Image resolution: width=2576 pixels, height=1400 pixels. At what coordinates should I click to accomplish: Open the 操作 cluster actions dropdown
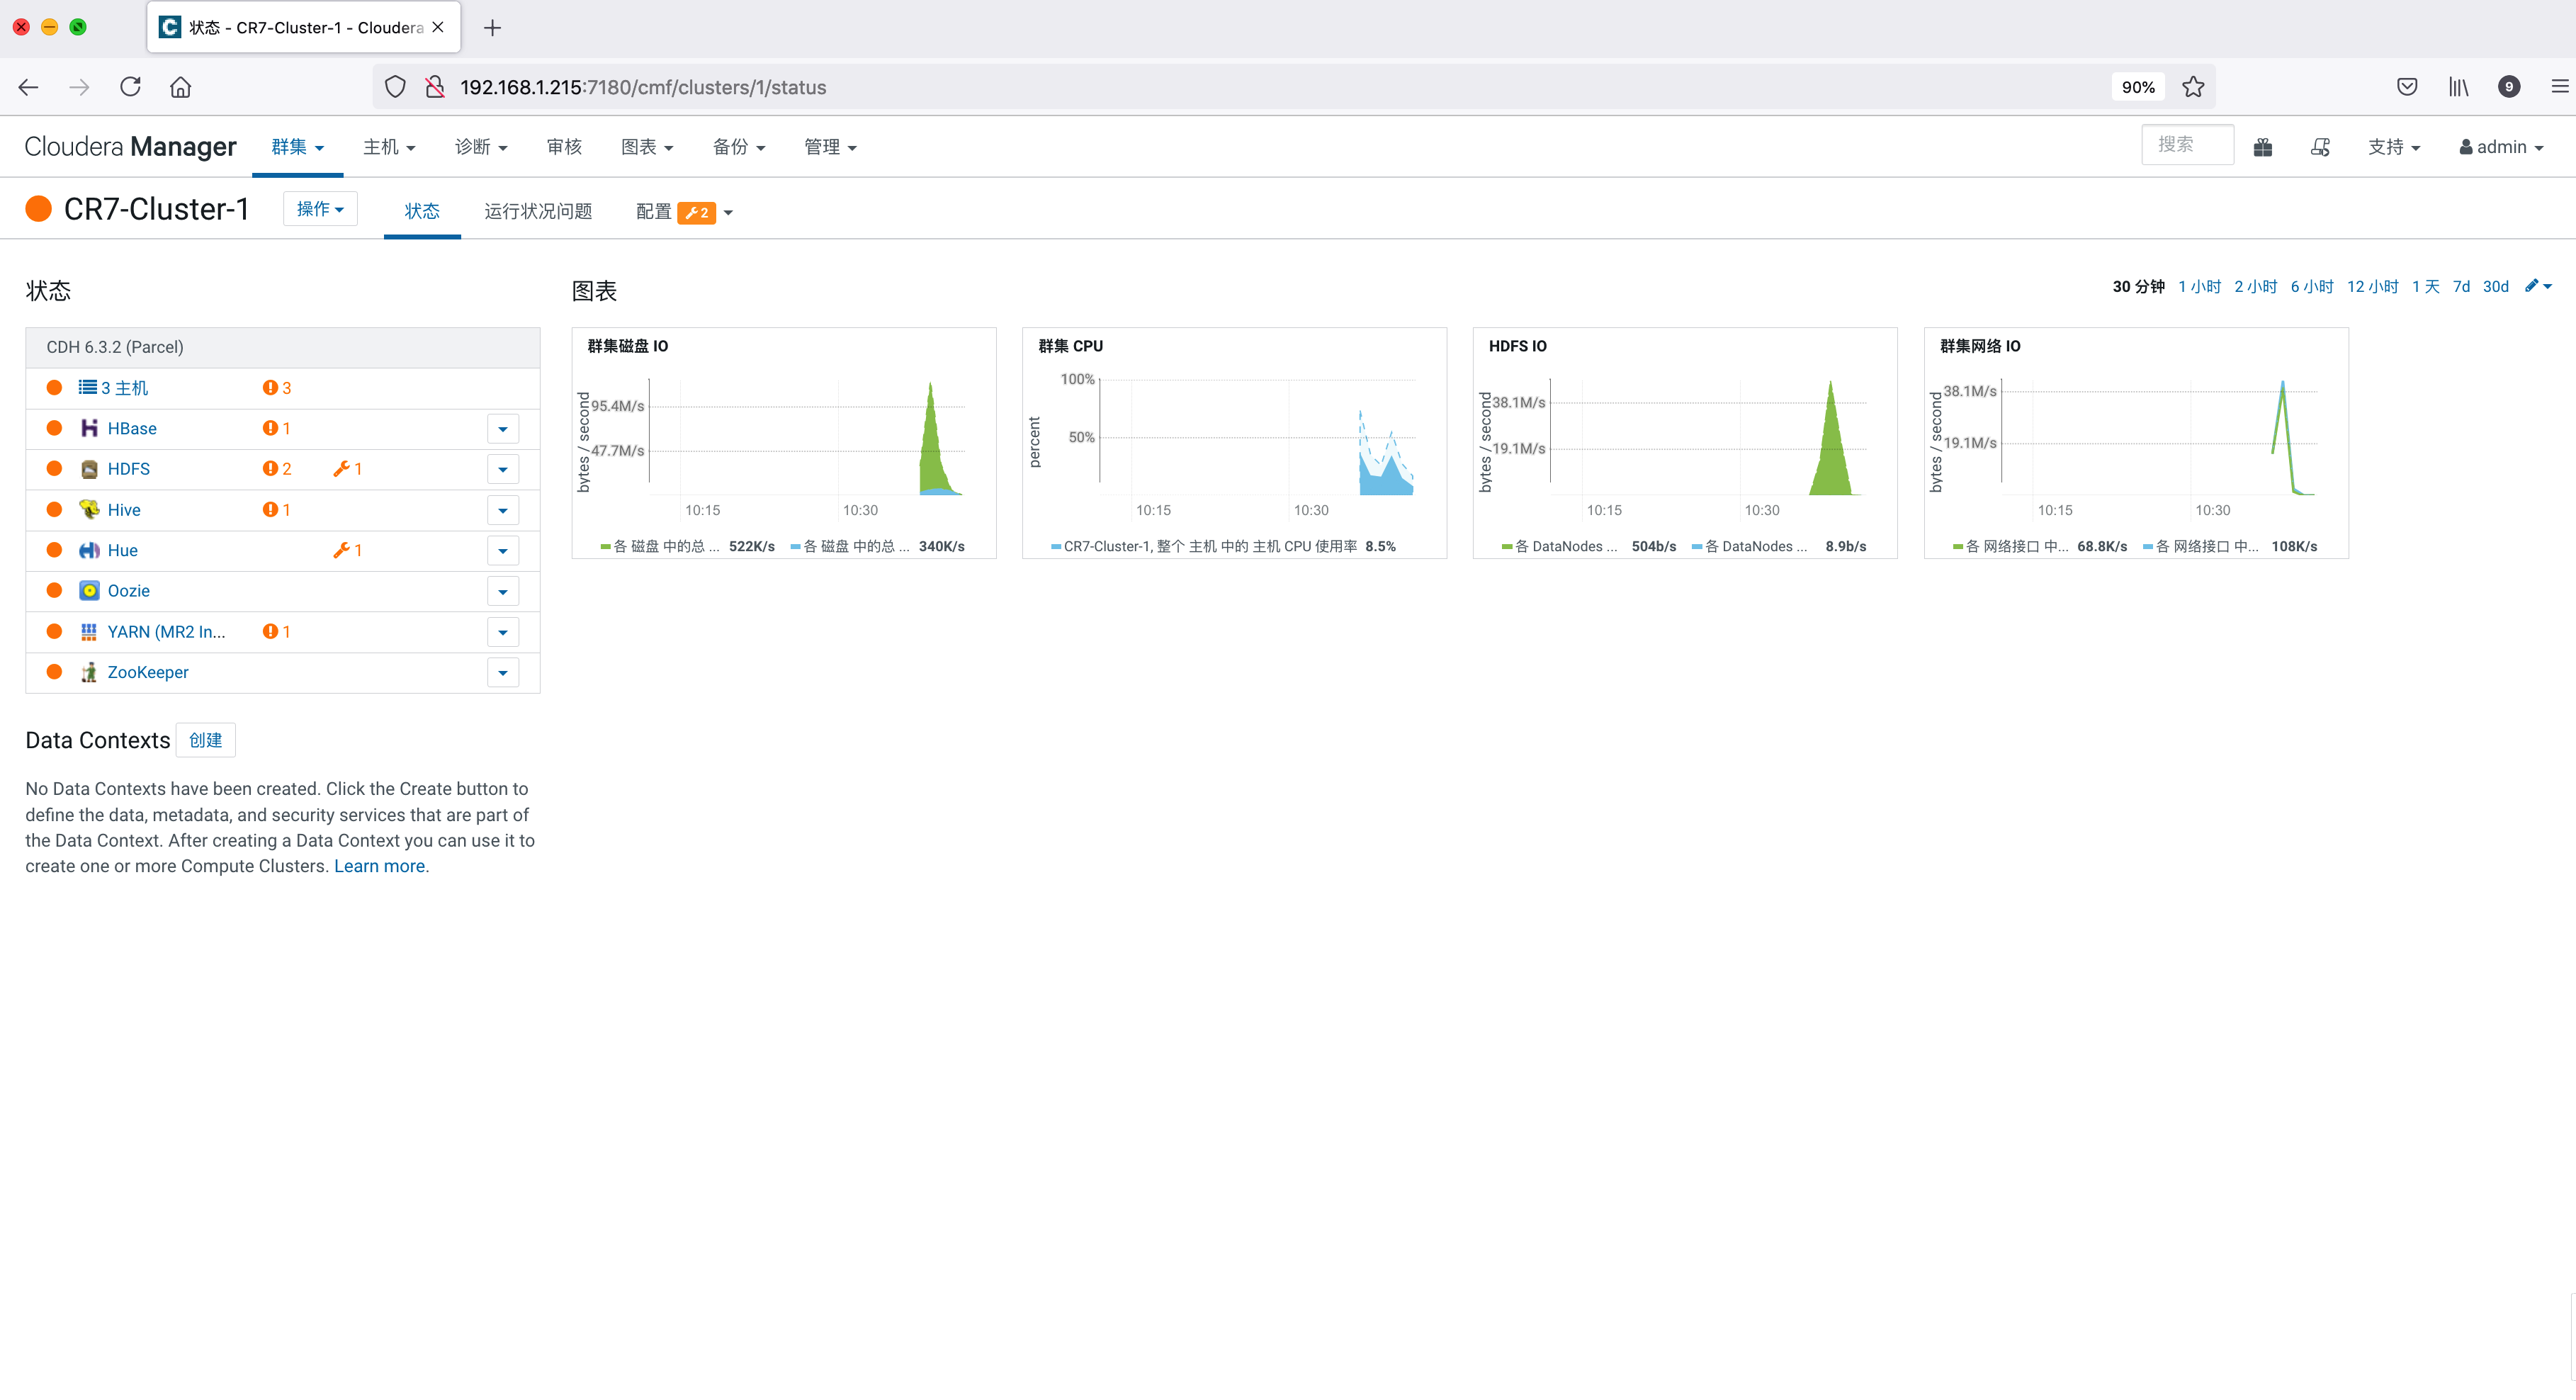pos(320,209)
